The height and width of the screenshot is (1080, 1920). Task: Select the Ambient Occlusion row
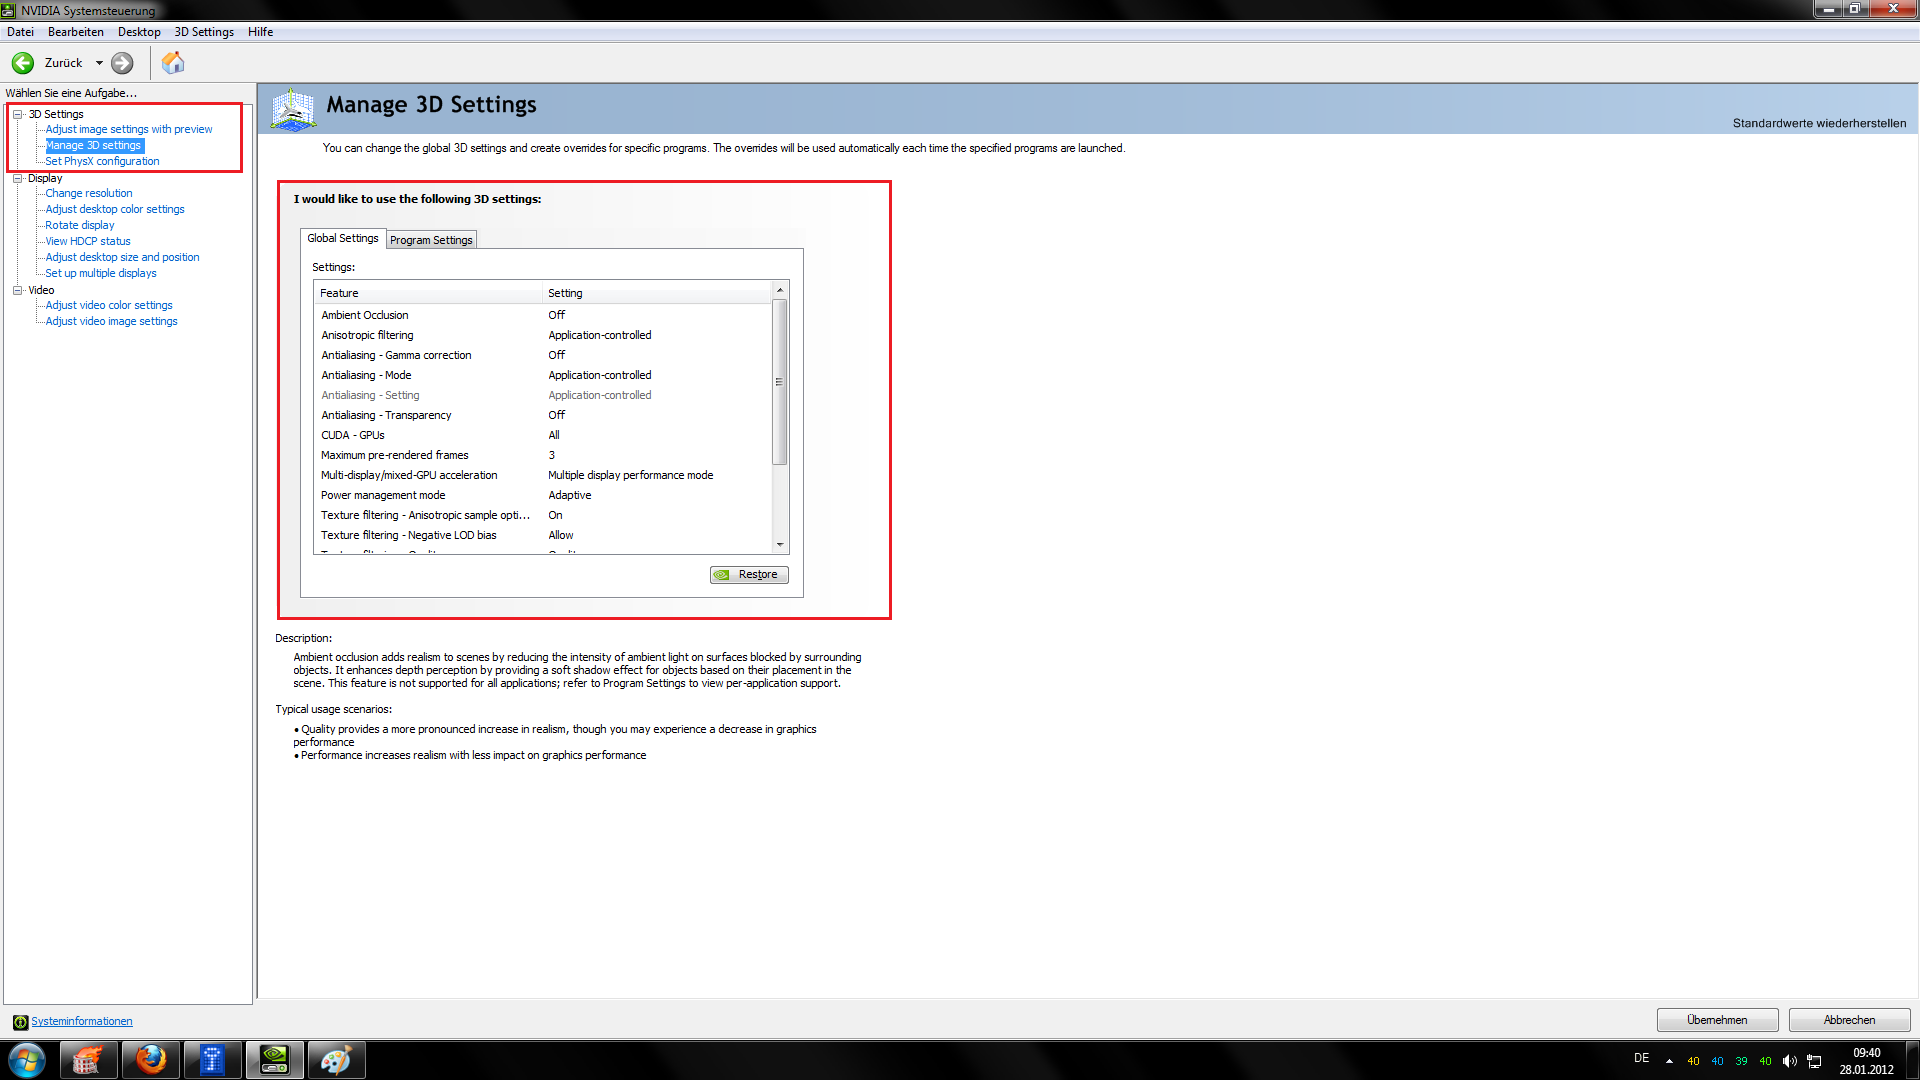543,315
